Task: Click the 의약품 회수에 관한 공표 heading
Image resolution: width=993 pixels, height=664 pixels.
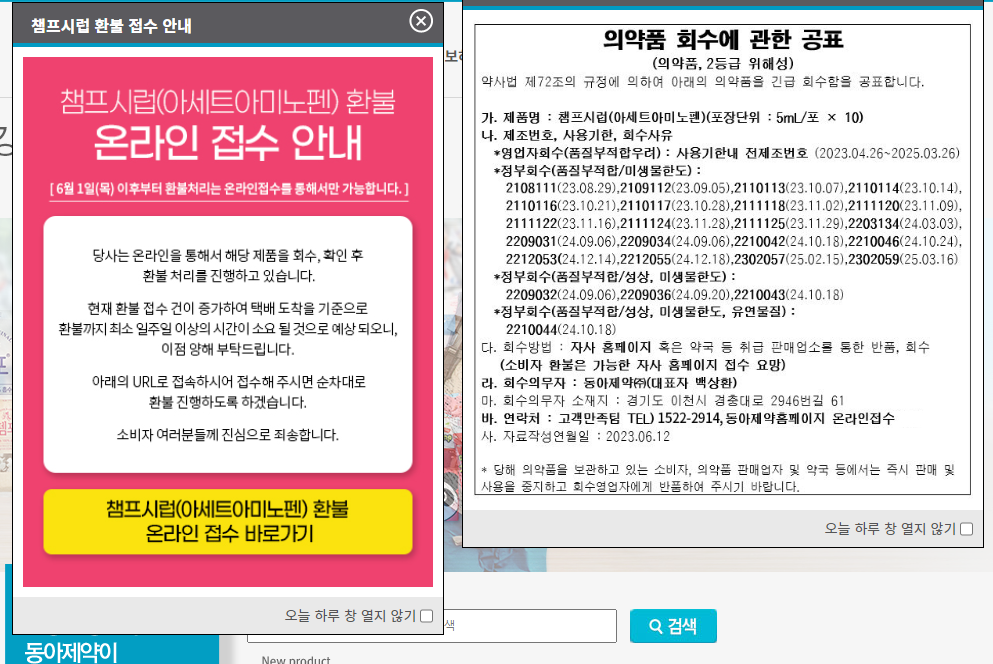Action: tap(723, 40)
